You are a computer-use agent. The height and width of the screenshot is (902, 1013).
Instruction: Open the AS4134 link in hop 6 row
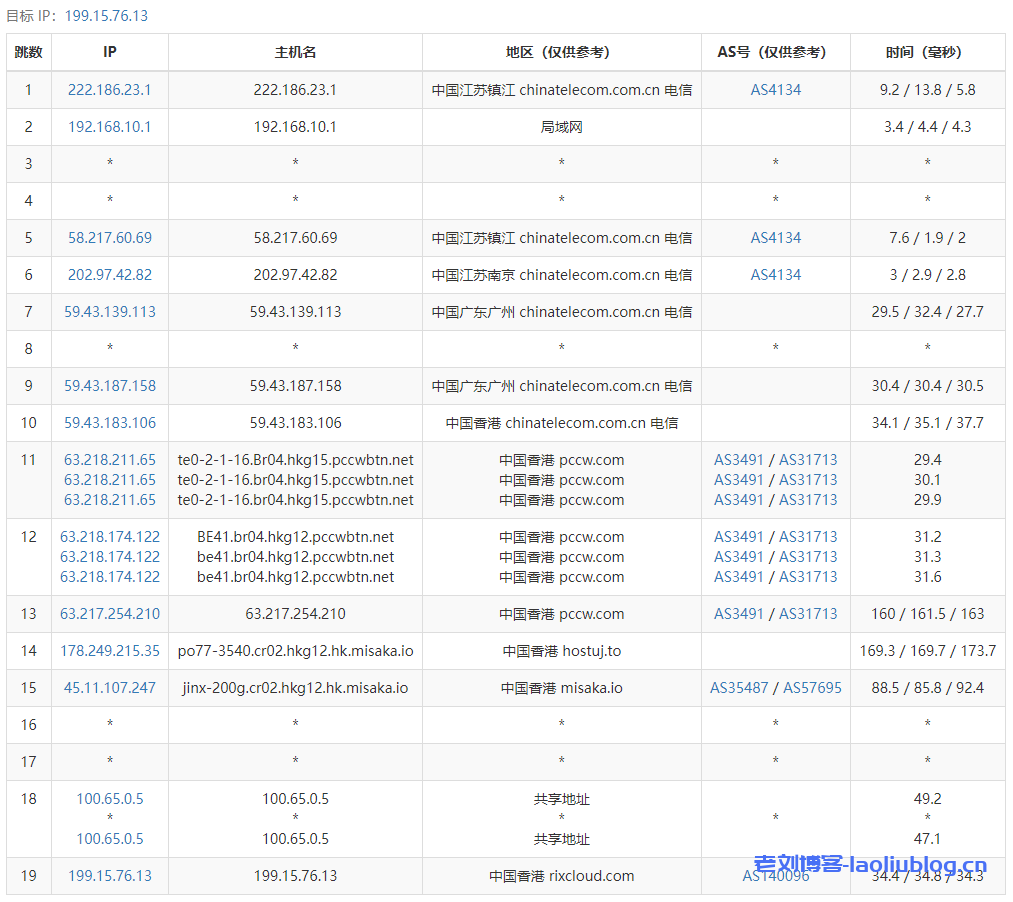[776, 275]
